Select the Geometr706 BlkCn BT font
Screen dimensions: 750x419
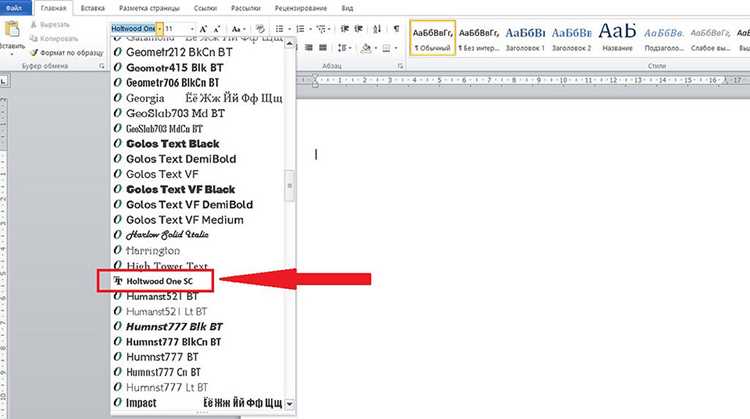pos(198,83)
